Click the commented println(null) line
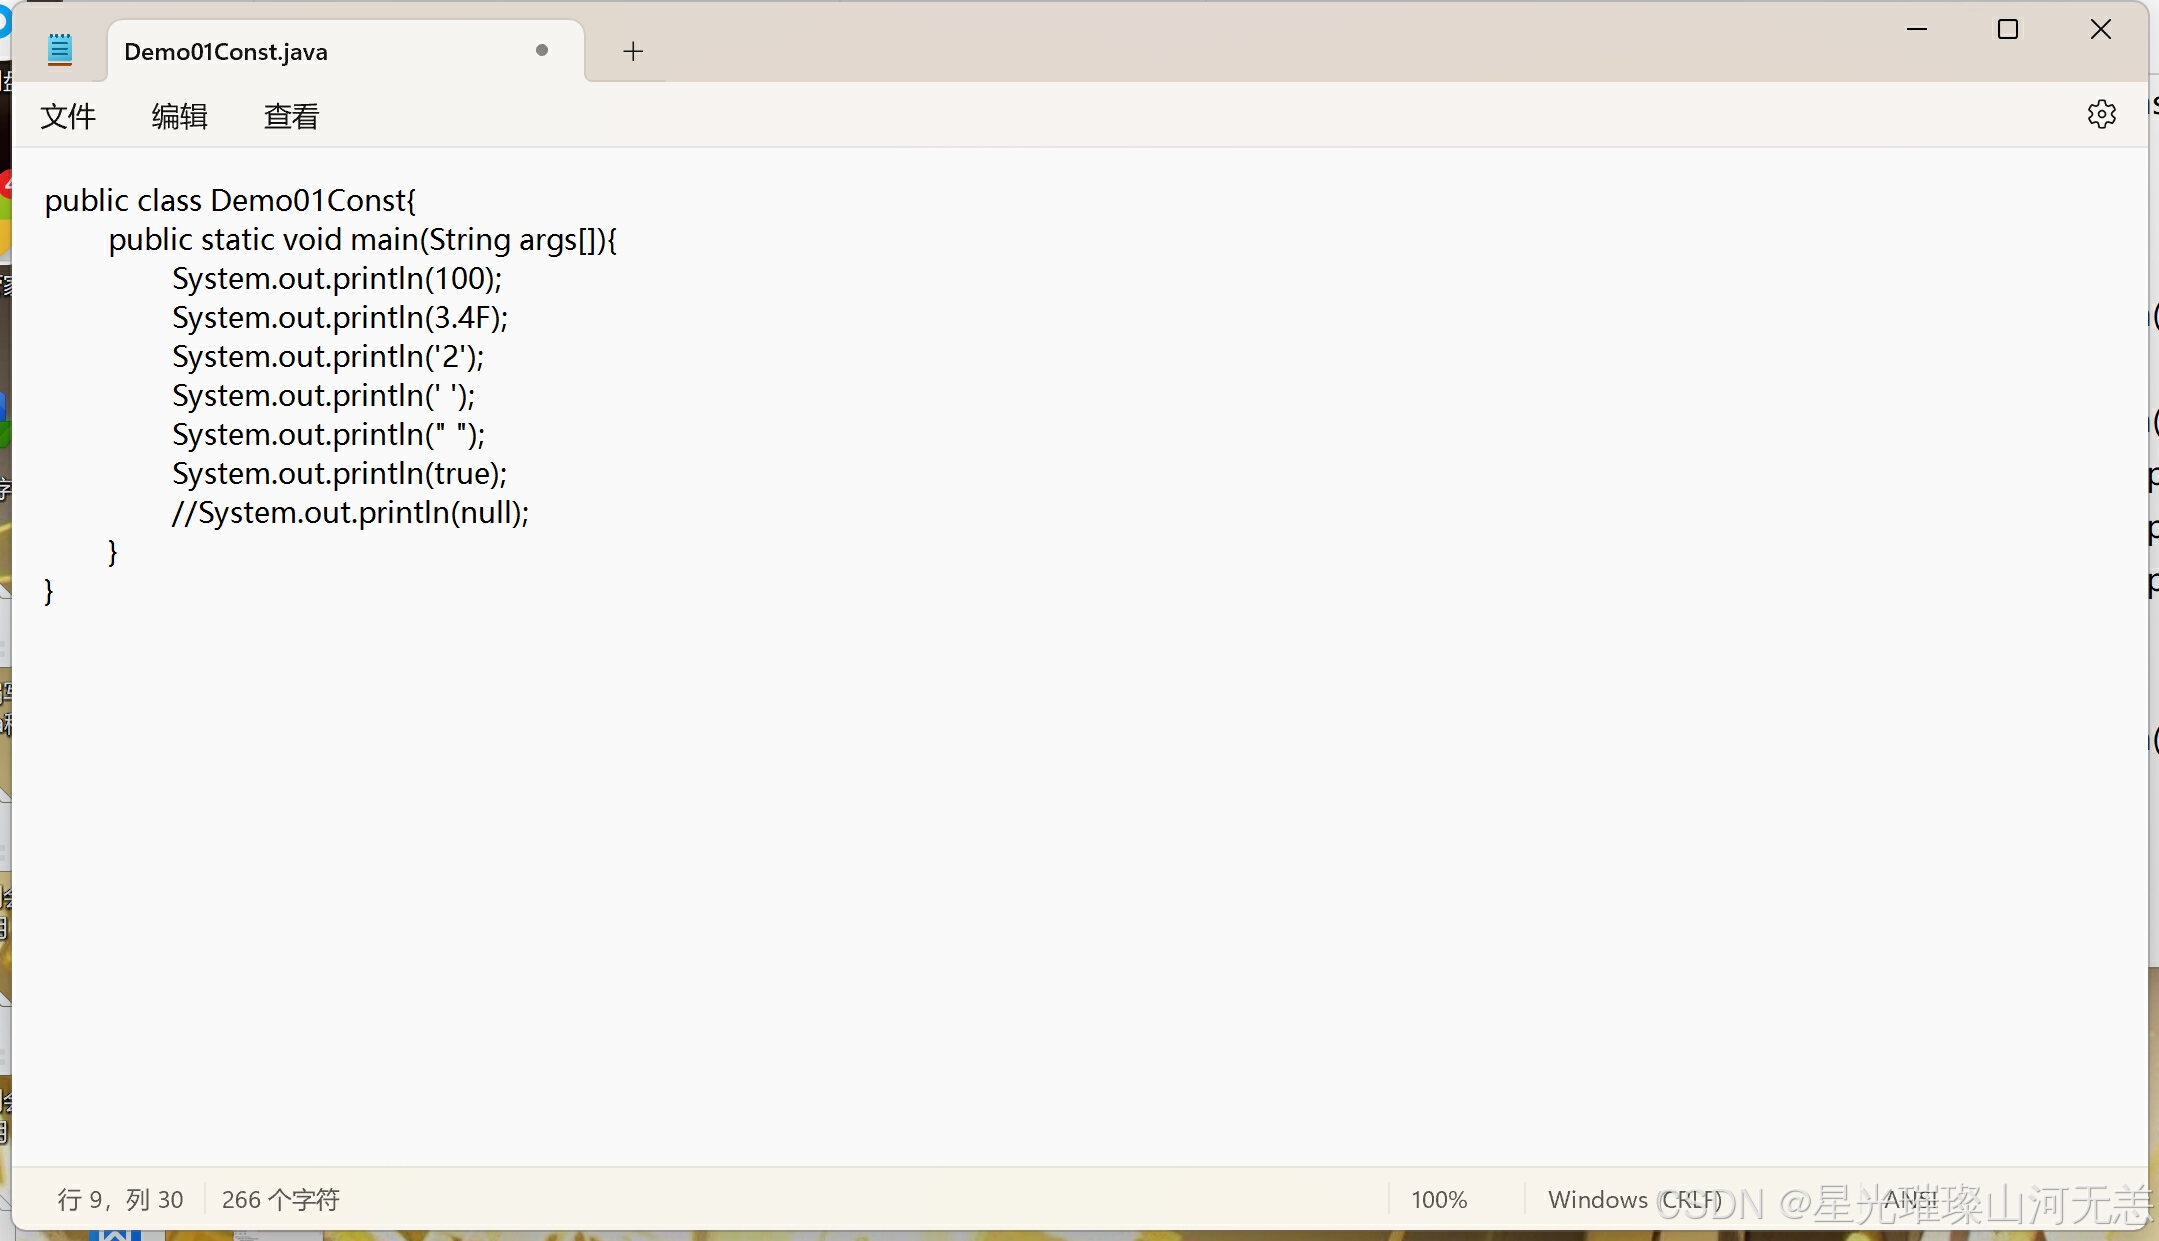This screenshot has height=1241, width=2159. (x=350, y=513)
